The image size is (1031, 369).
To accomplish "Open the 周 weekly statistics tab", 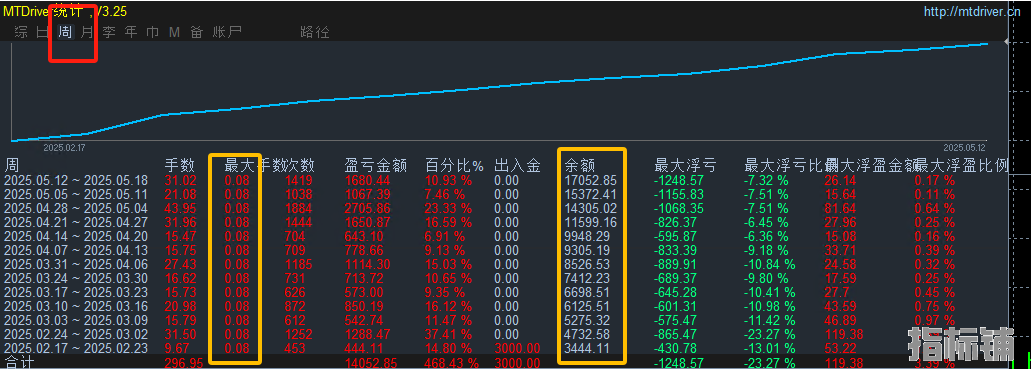I will [65, 32].
